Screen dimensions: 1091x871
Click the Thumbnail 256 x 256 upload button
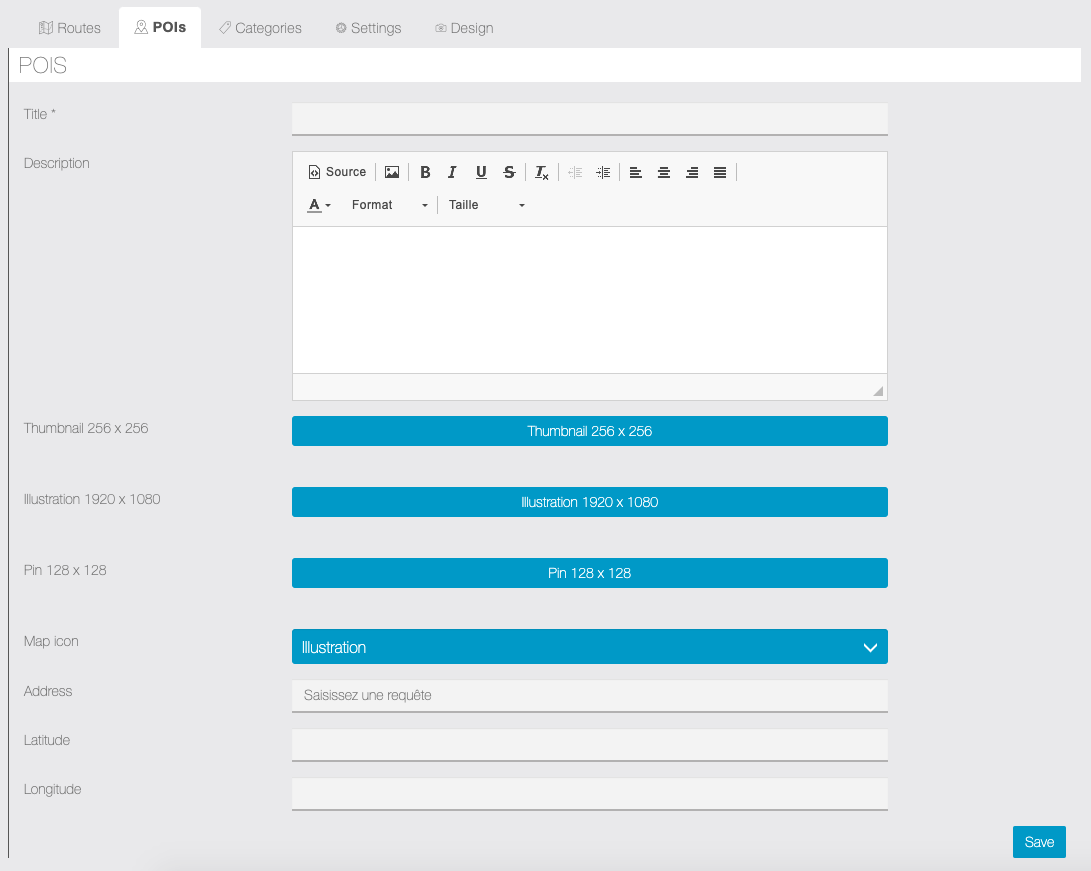click(589, 431)
